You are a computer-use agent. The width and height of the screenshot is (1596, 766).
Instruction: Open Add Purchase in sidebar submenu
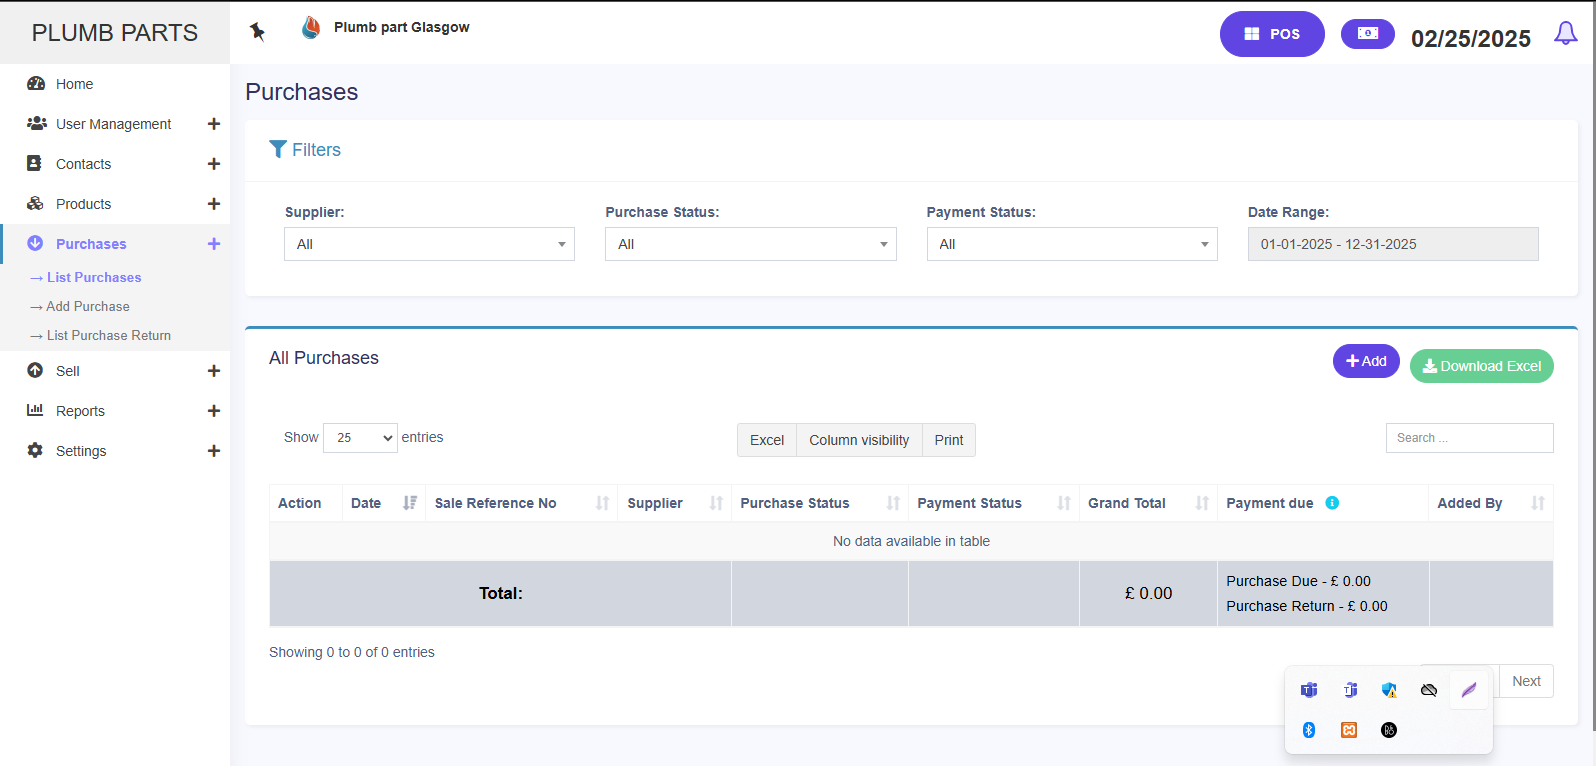(x=88, y=307)
